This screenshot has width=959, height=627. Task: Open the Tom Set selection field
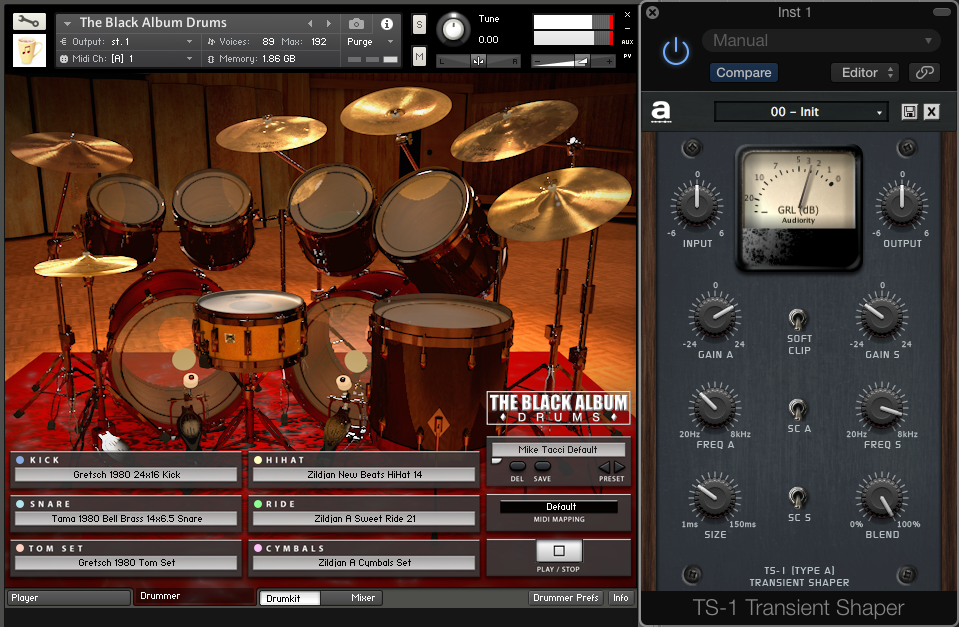(x=126, y=563)
